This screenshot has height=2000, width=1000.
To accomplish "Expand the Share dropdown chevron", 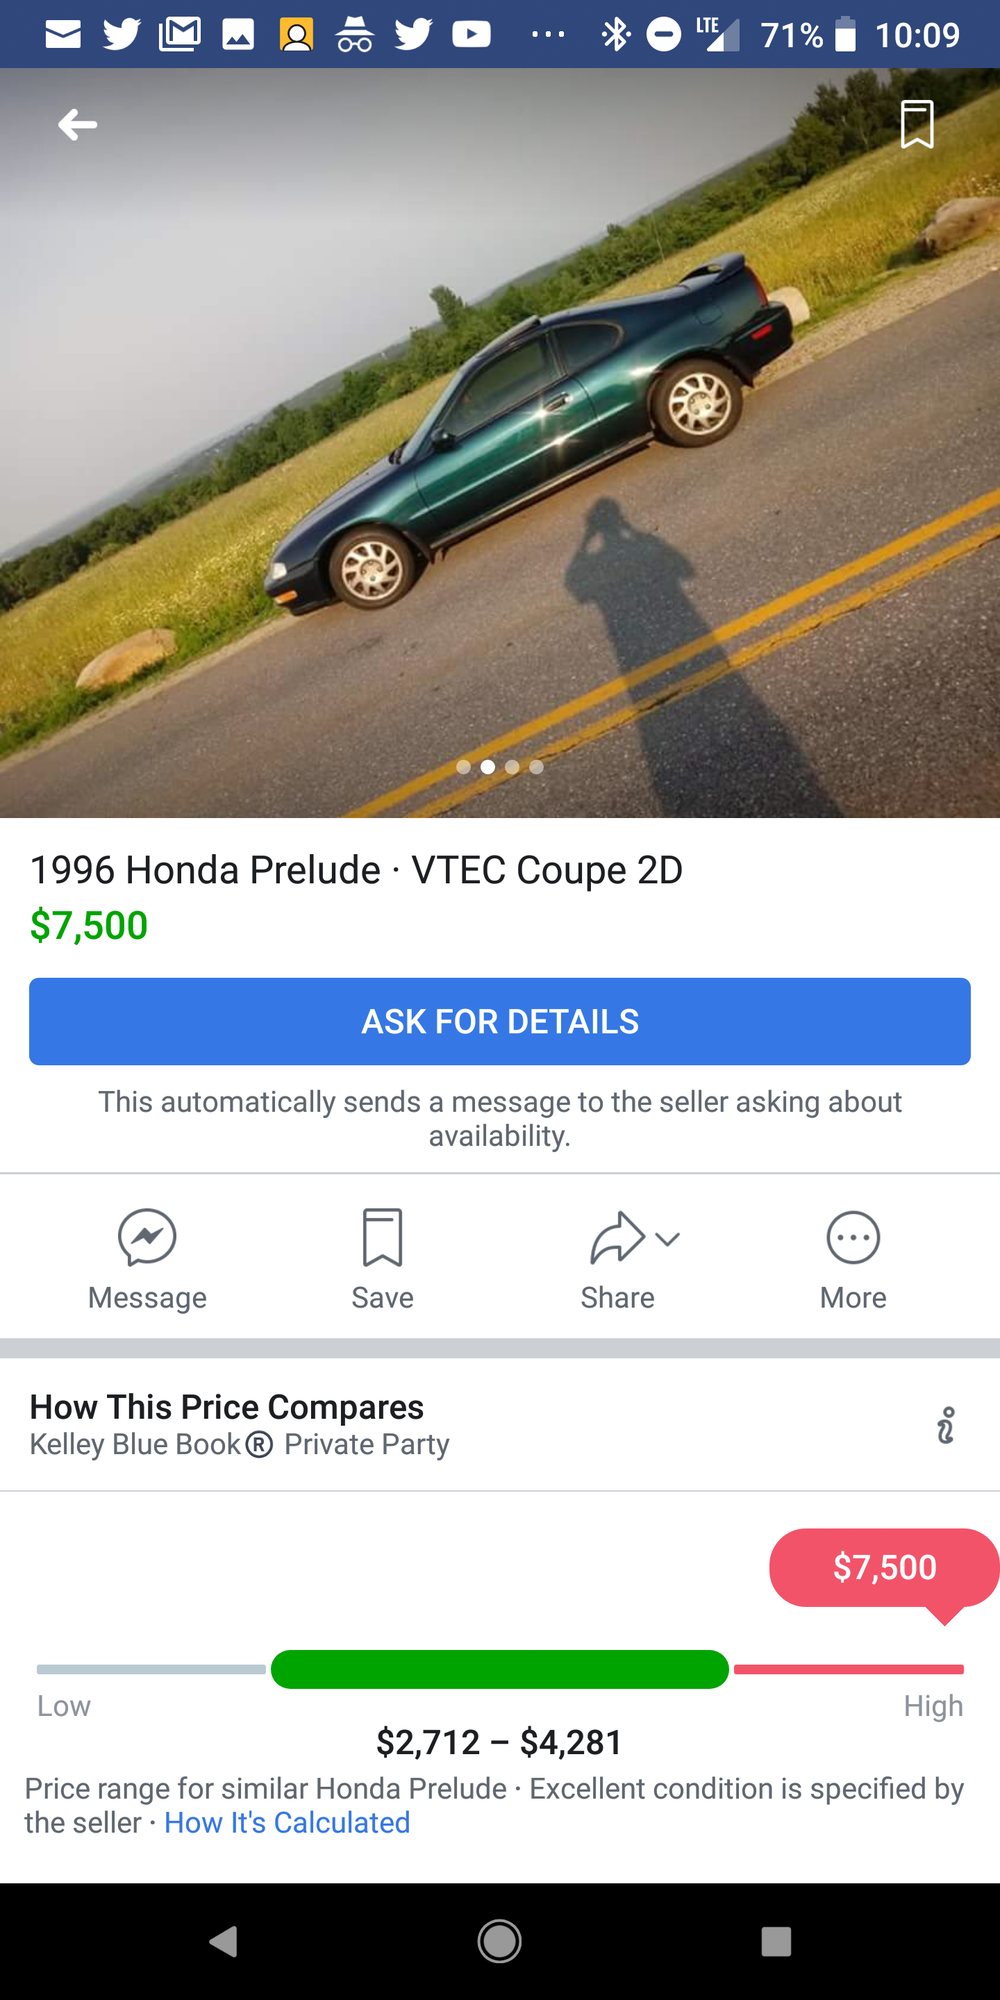I will (x=668, y=1239).
